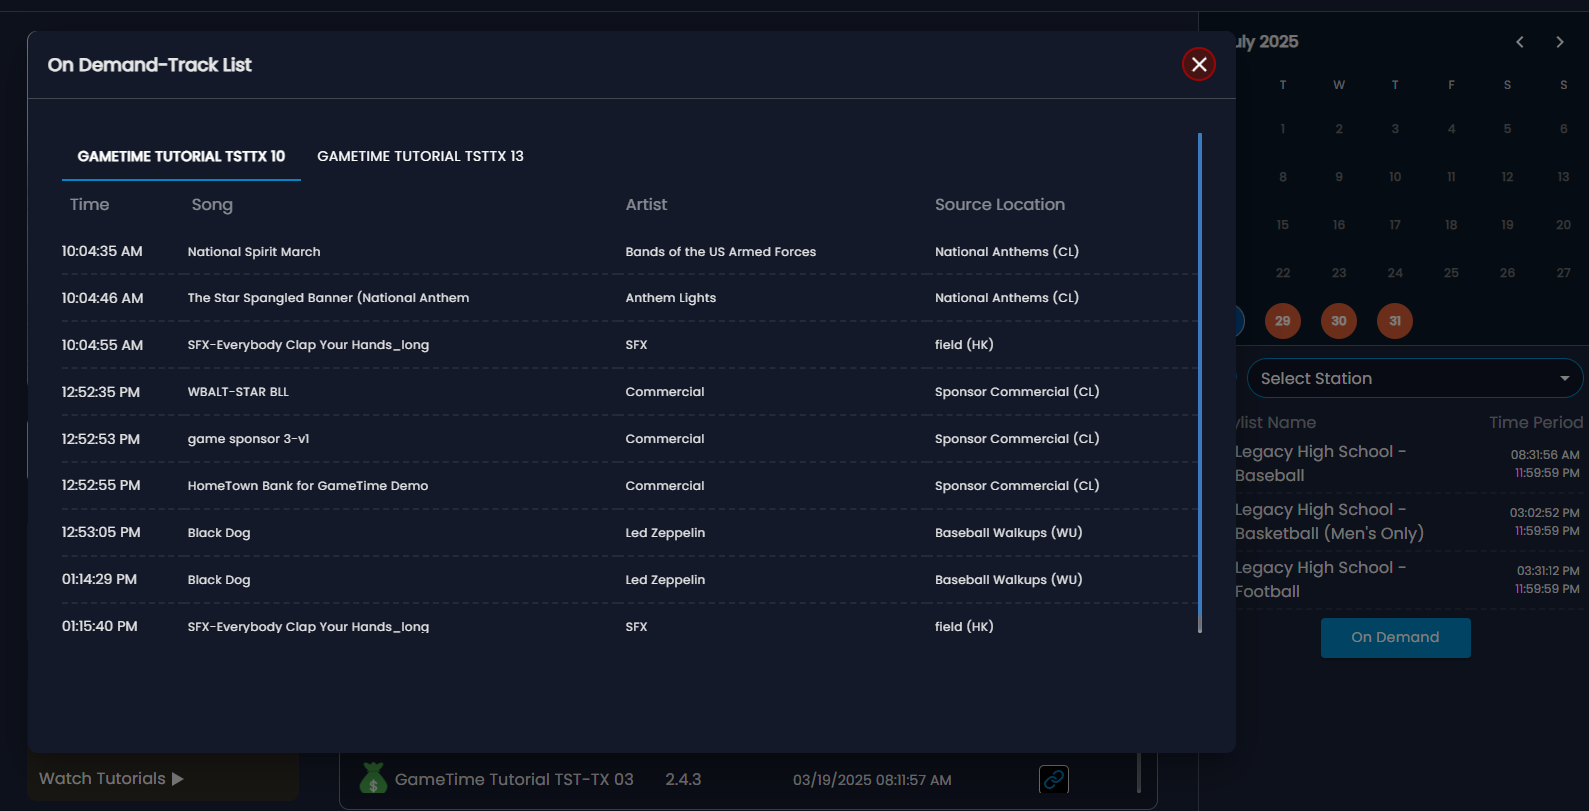Click the link icon beside GameTime Tutorial TST-TX 03
Screen dimensions: 1589x811
point(1054,779)
